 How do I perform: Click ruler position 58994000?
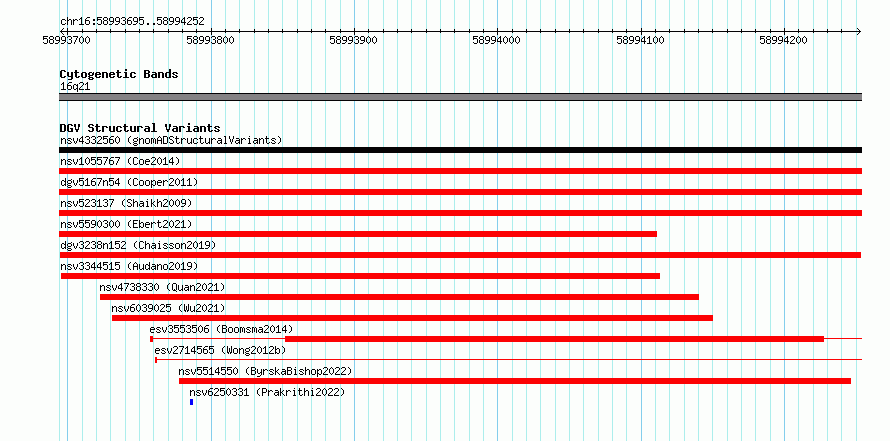(x=497, y=40)
